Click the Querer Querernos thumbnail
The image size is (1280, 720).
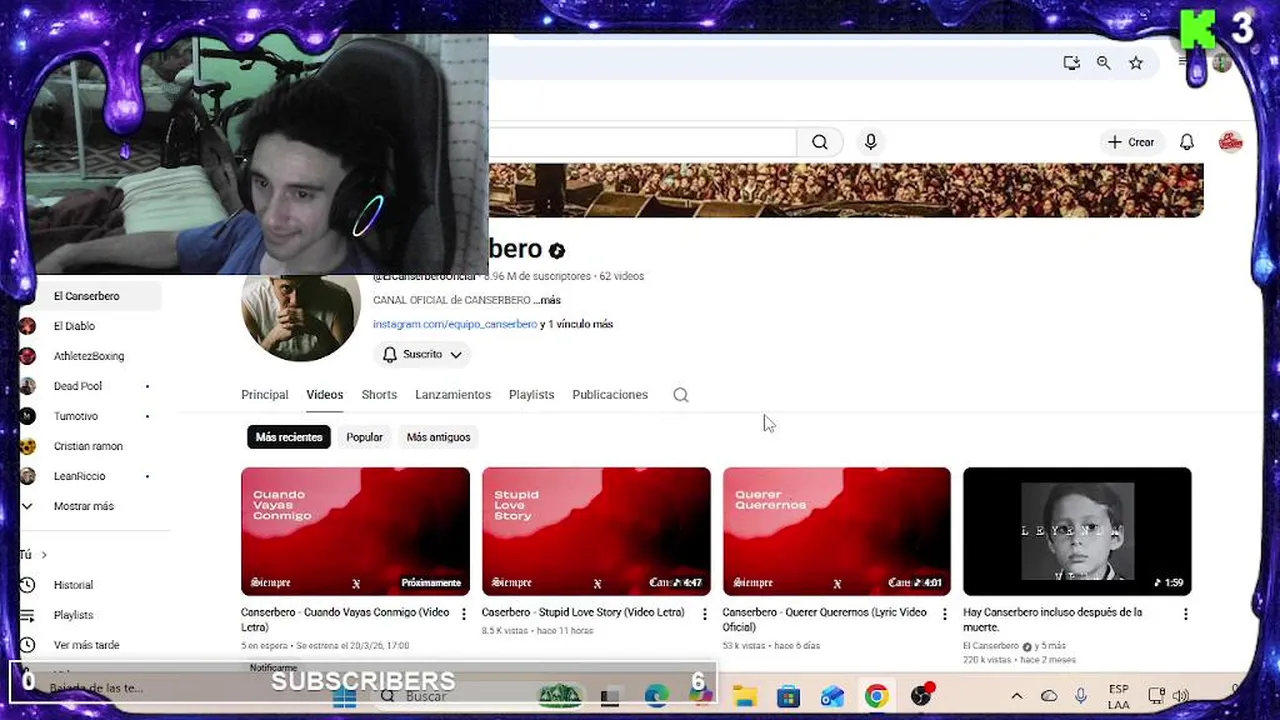[836, 531]
